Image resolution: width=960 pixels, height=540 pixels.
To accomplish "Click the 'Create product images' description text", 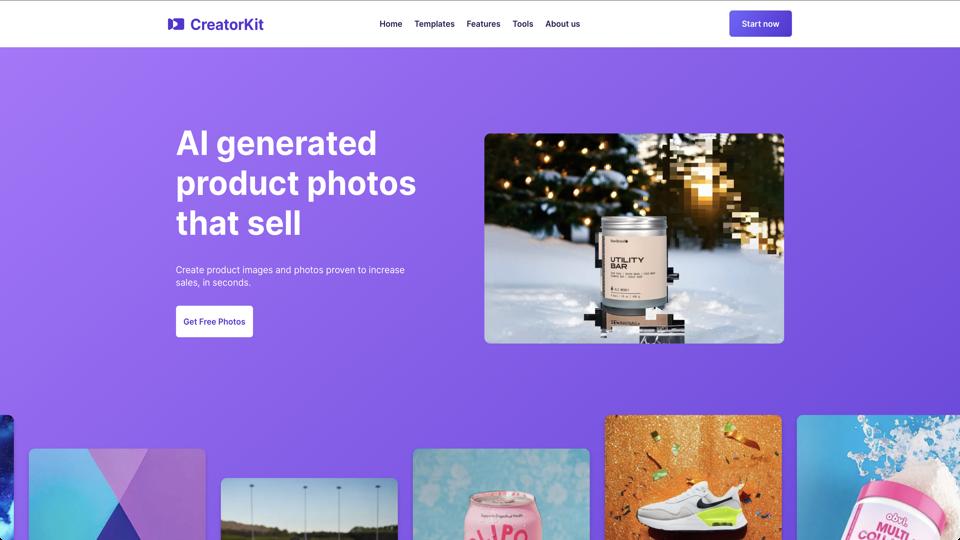I will (x=290, y=276).
